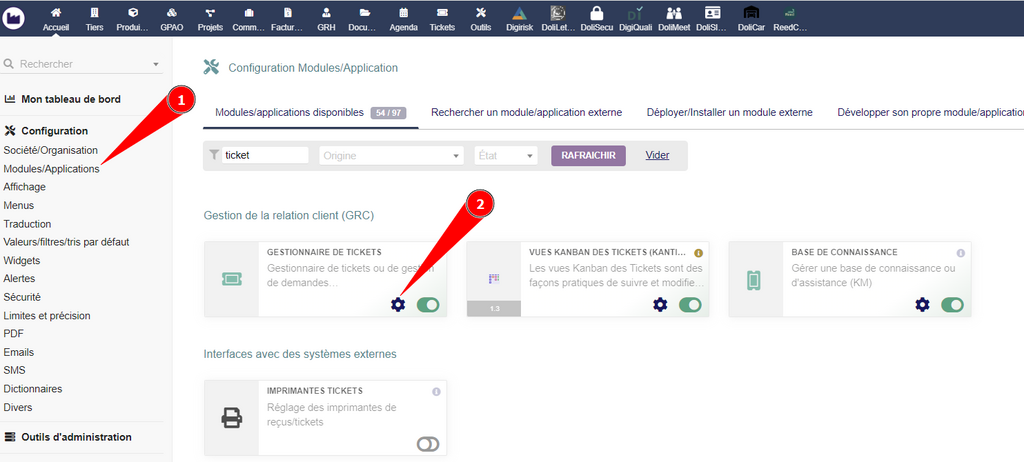
Task: Disable the Base de connaissance module toggle
Action: [x=952, y=305]
